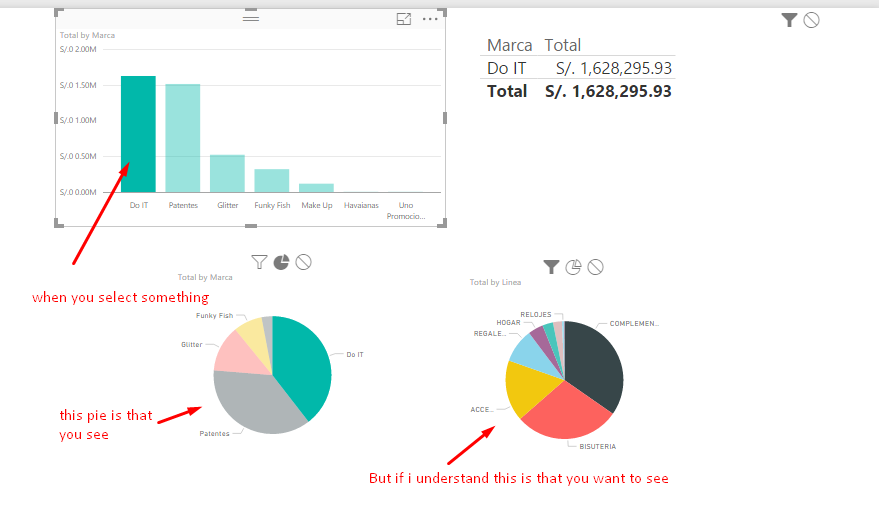
Task: Grab the bar chart visual's drag handle
Action: point(251,18)
